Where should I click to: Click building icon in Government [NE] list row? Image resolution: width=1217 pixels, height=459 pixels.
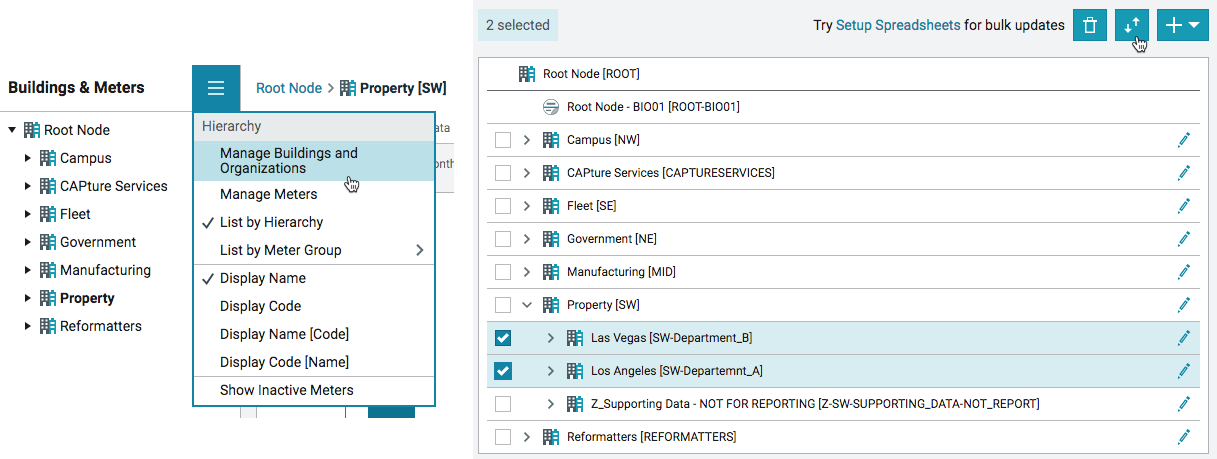551,239
